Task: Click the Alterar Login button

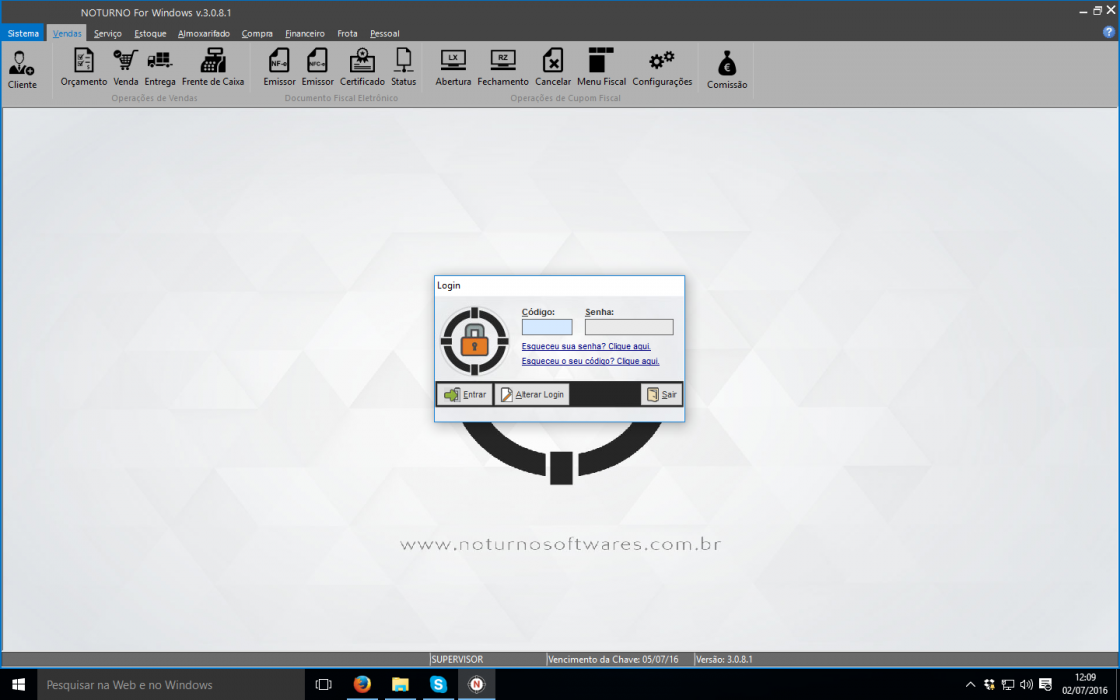Action: click(x=532, y=394)
